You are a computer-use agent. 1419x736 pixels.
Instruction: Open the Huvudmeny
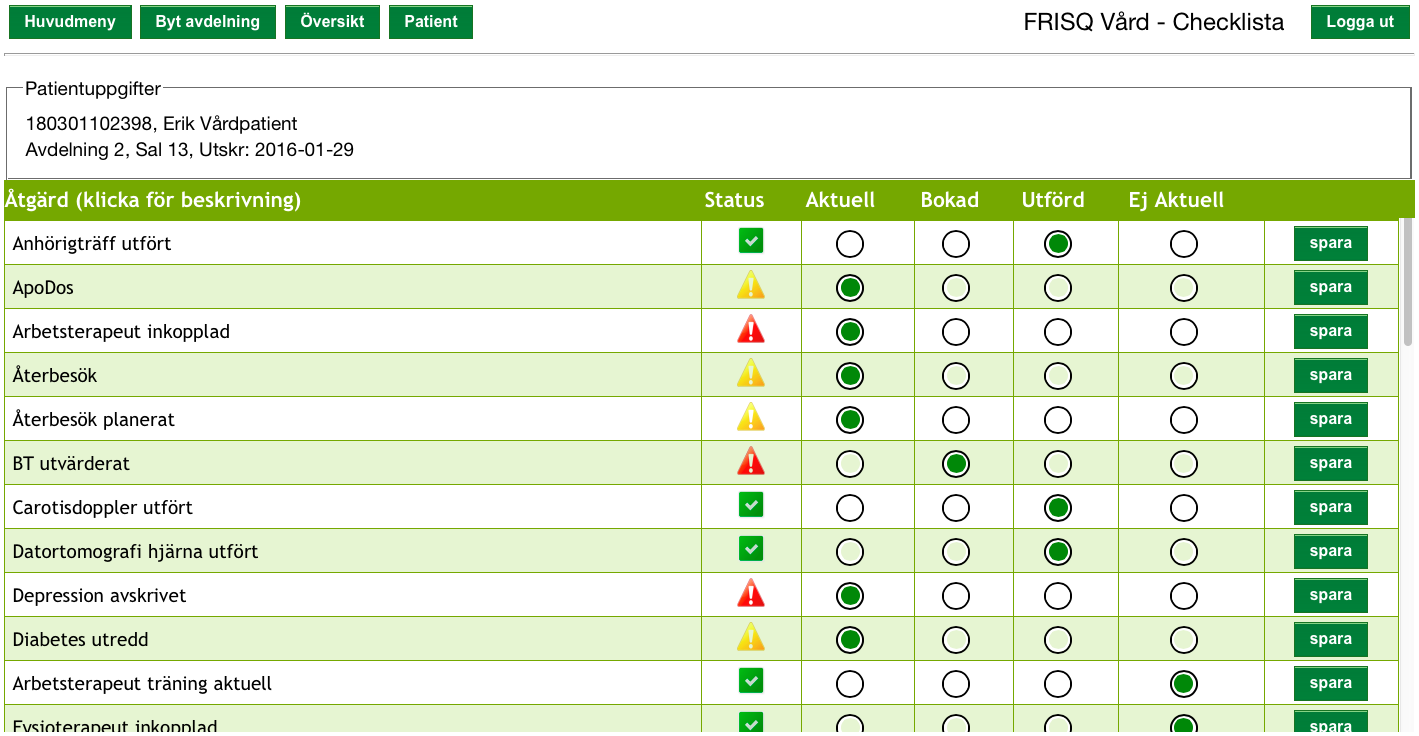pyautogui.click(x=70, y=22)
